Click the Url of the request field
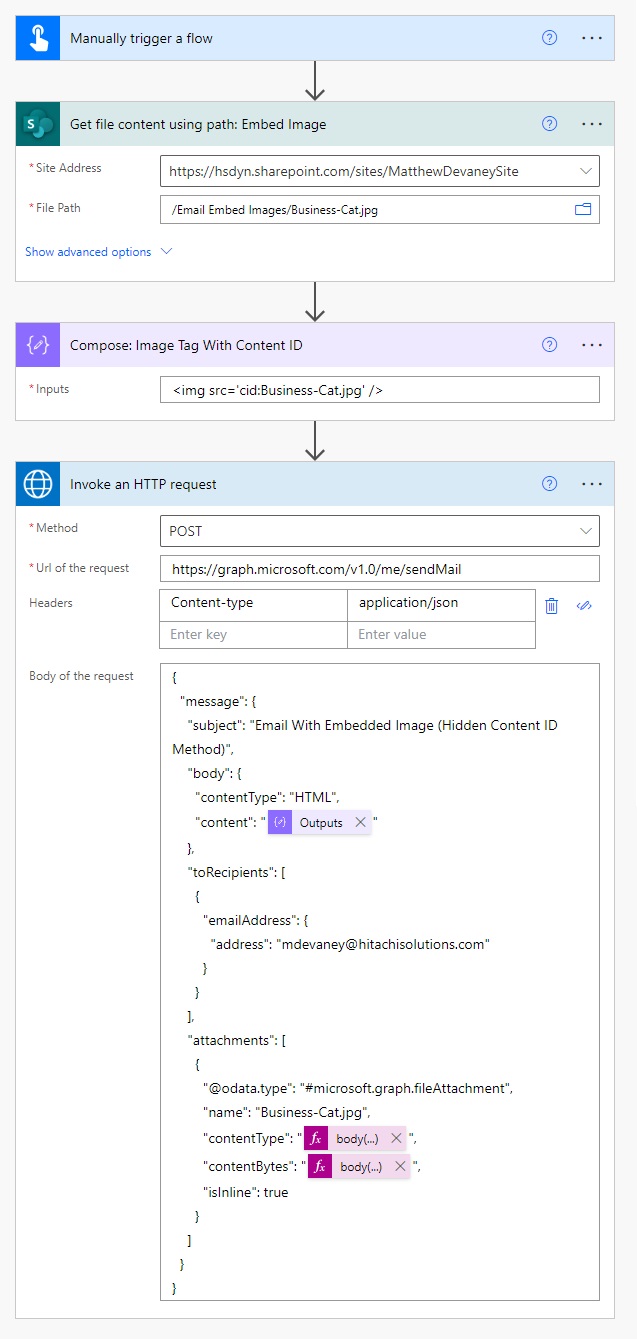Viewport: 637px width, 1339px height. (380, 568)
